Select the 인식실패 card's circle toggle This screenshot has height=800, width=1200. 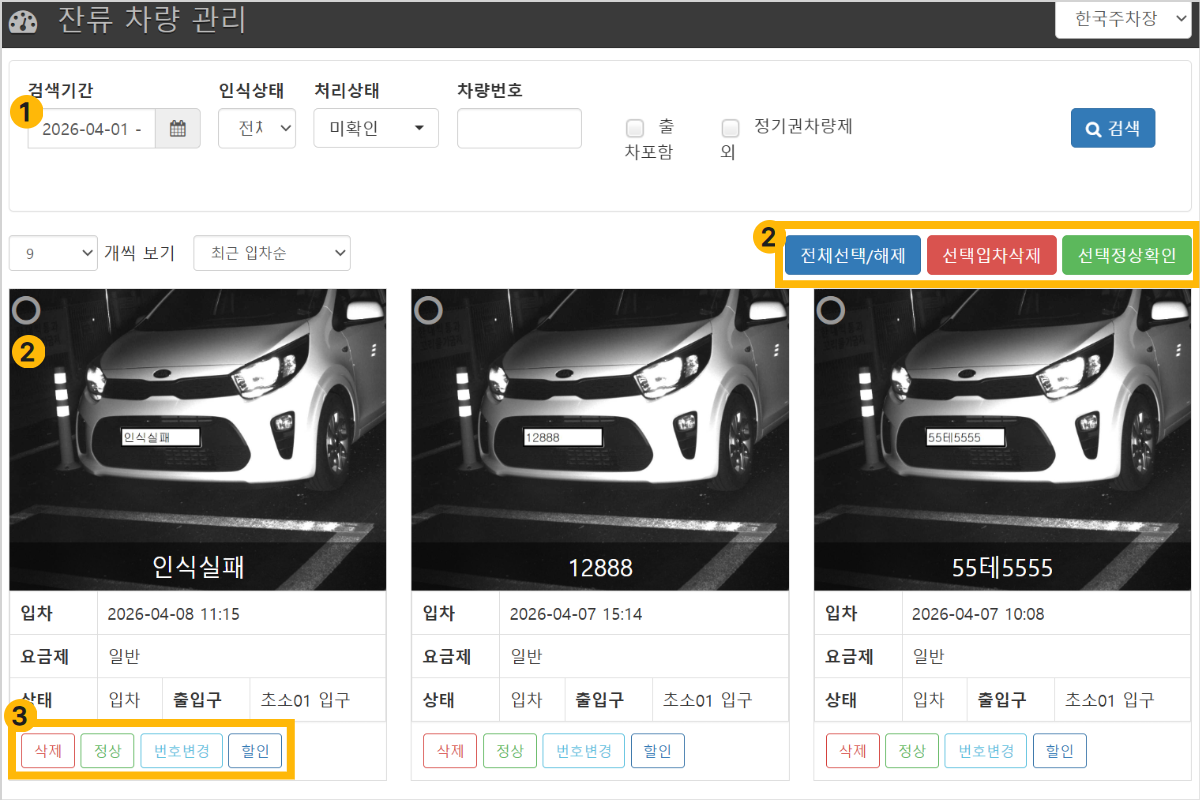[x=27, y=311]
